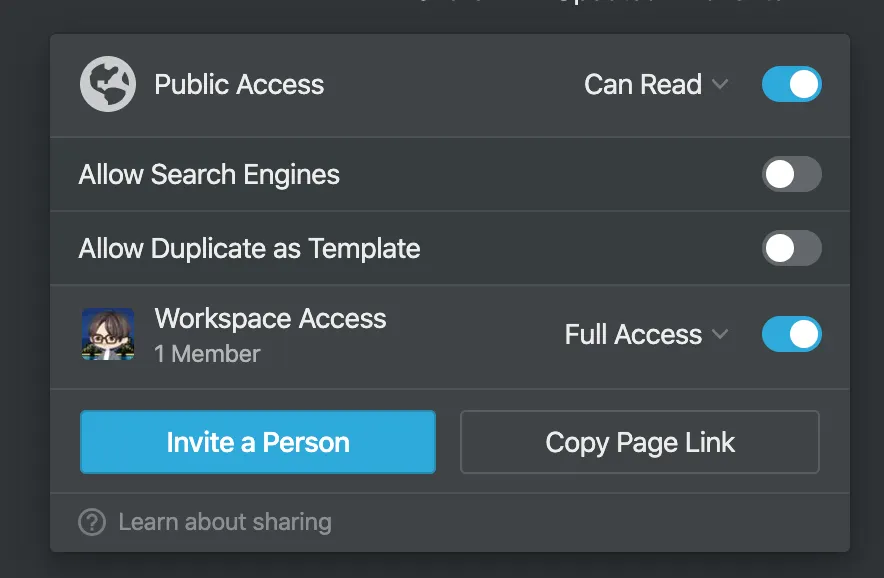Open the Can Read permission dropdown
This screenshot has width=884, height=578.
pyautogui.click(x=643, y=85)
